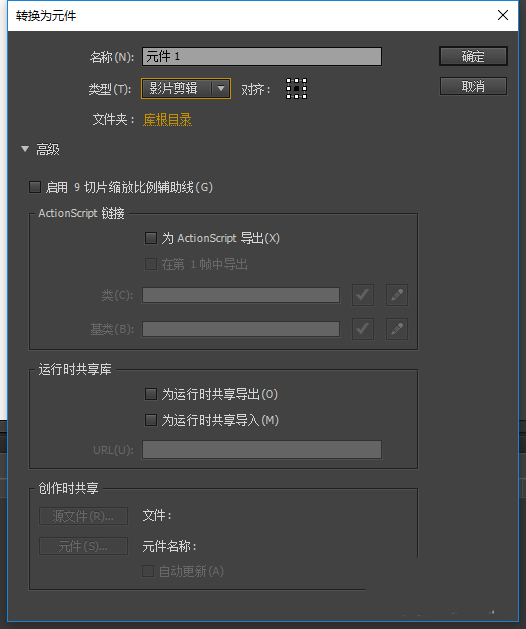Viewport: 526px width, 629px height.
Task: Check 为 ActionScript 导出 option
Action: click(151, 238)
